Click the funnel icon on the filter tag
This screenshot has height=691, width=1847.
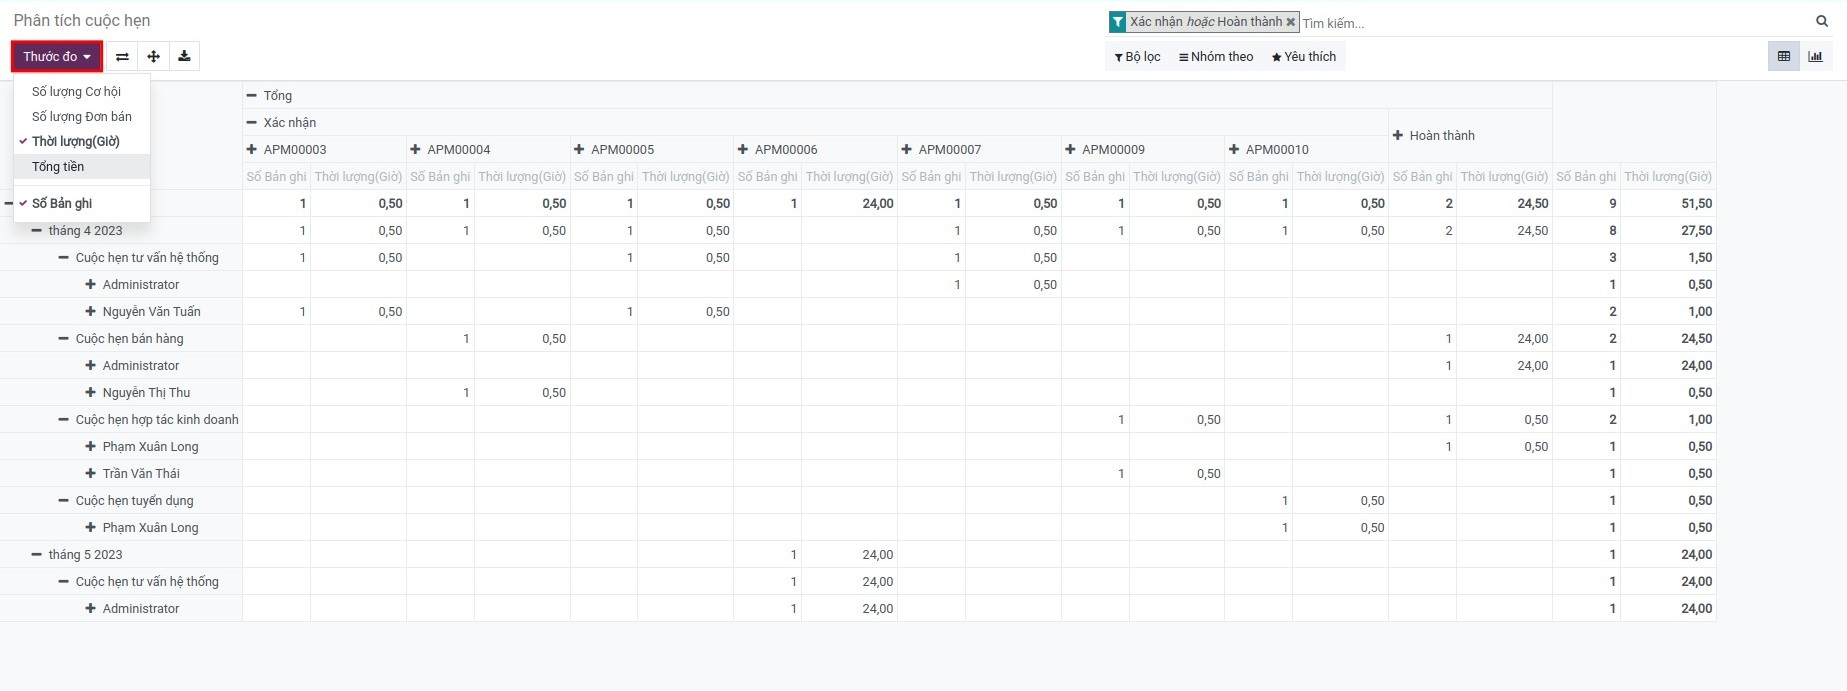[x=1118, y=22]
